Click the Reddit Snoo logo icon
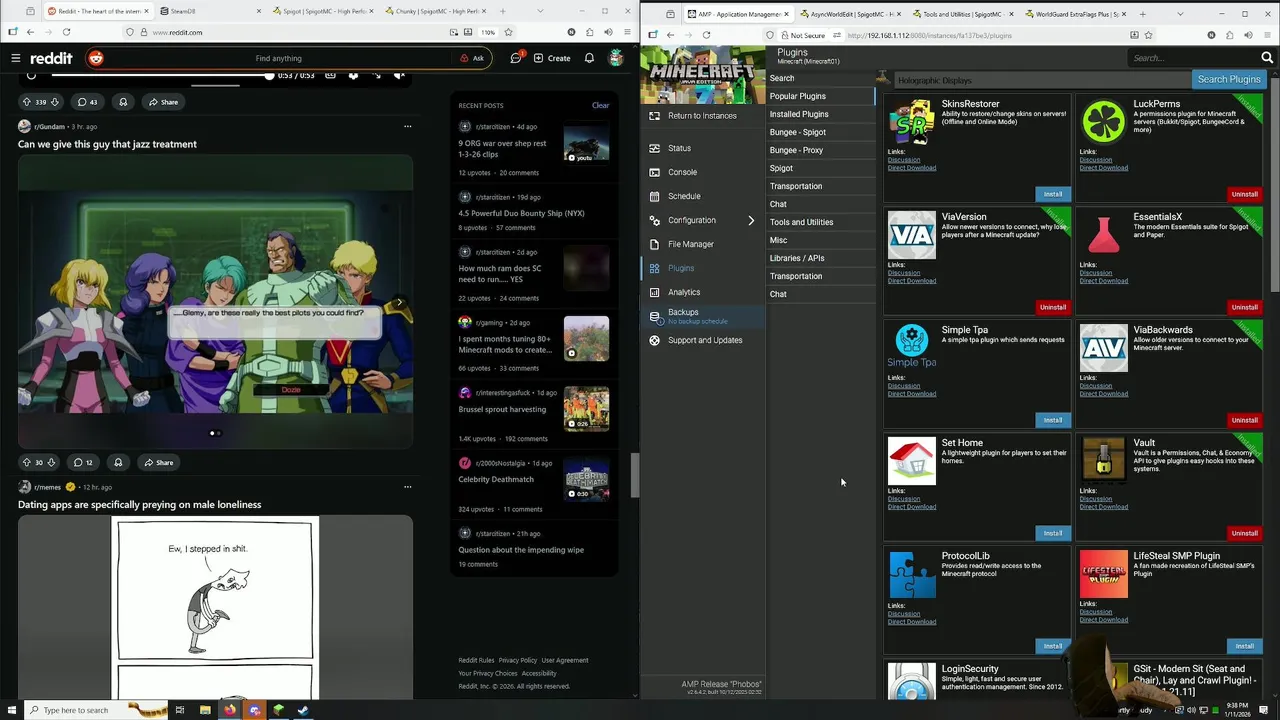 click(95, 58)
